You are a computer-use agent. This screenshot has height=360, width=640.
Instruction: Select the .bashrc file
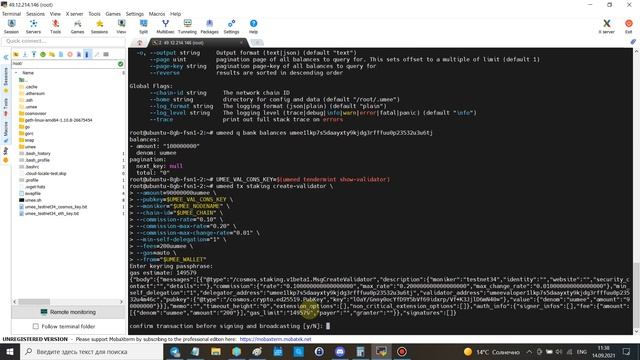click(29, 167)
